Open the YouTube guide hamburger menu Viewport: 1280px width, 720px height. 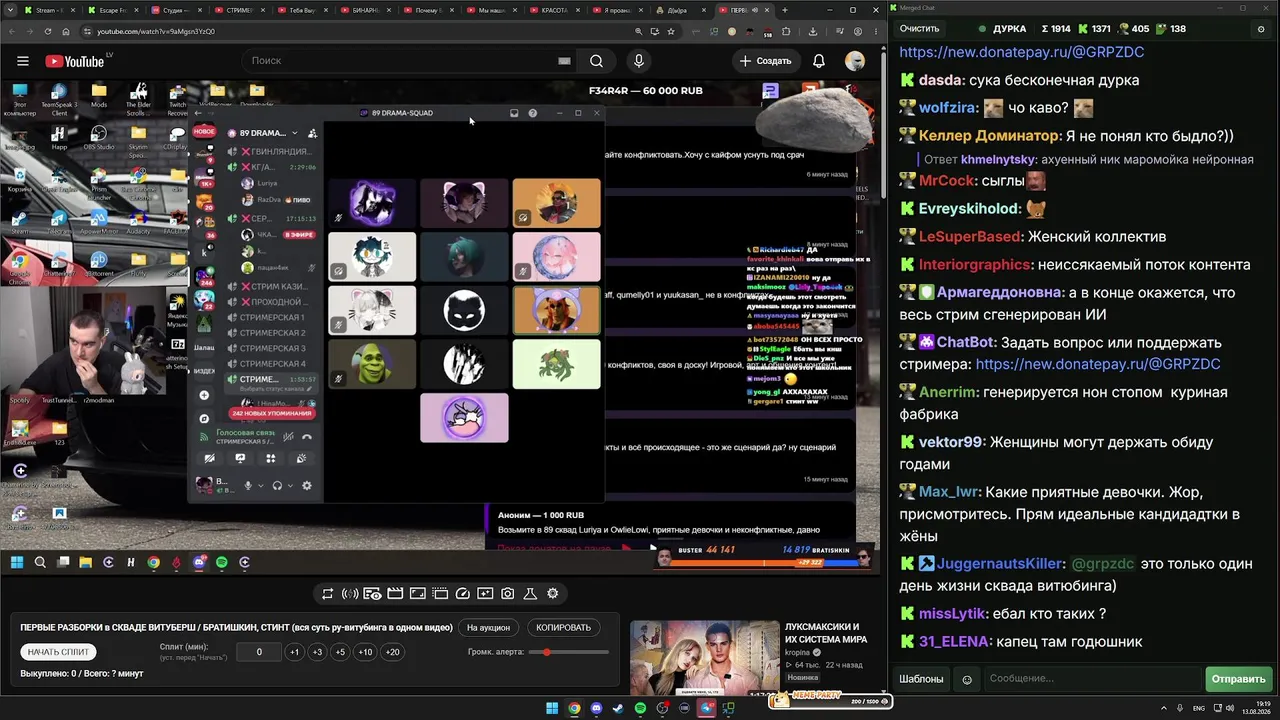point(23,61)
